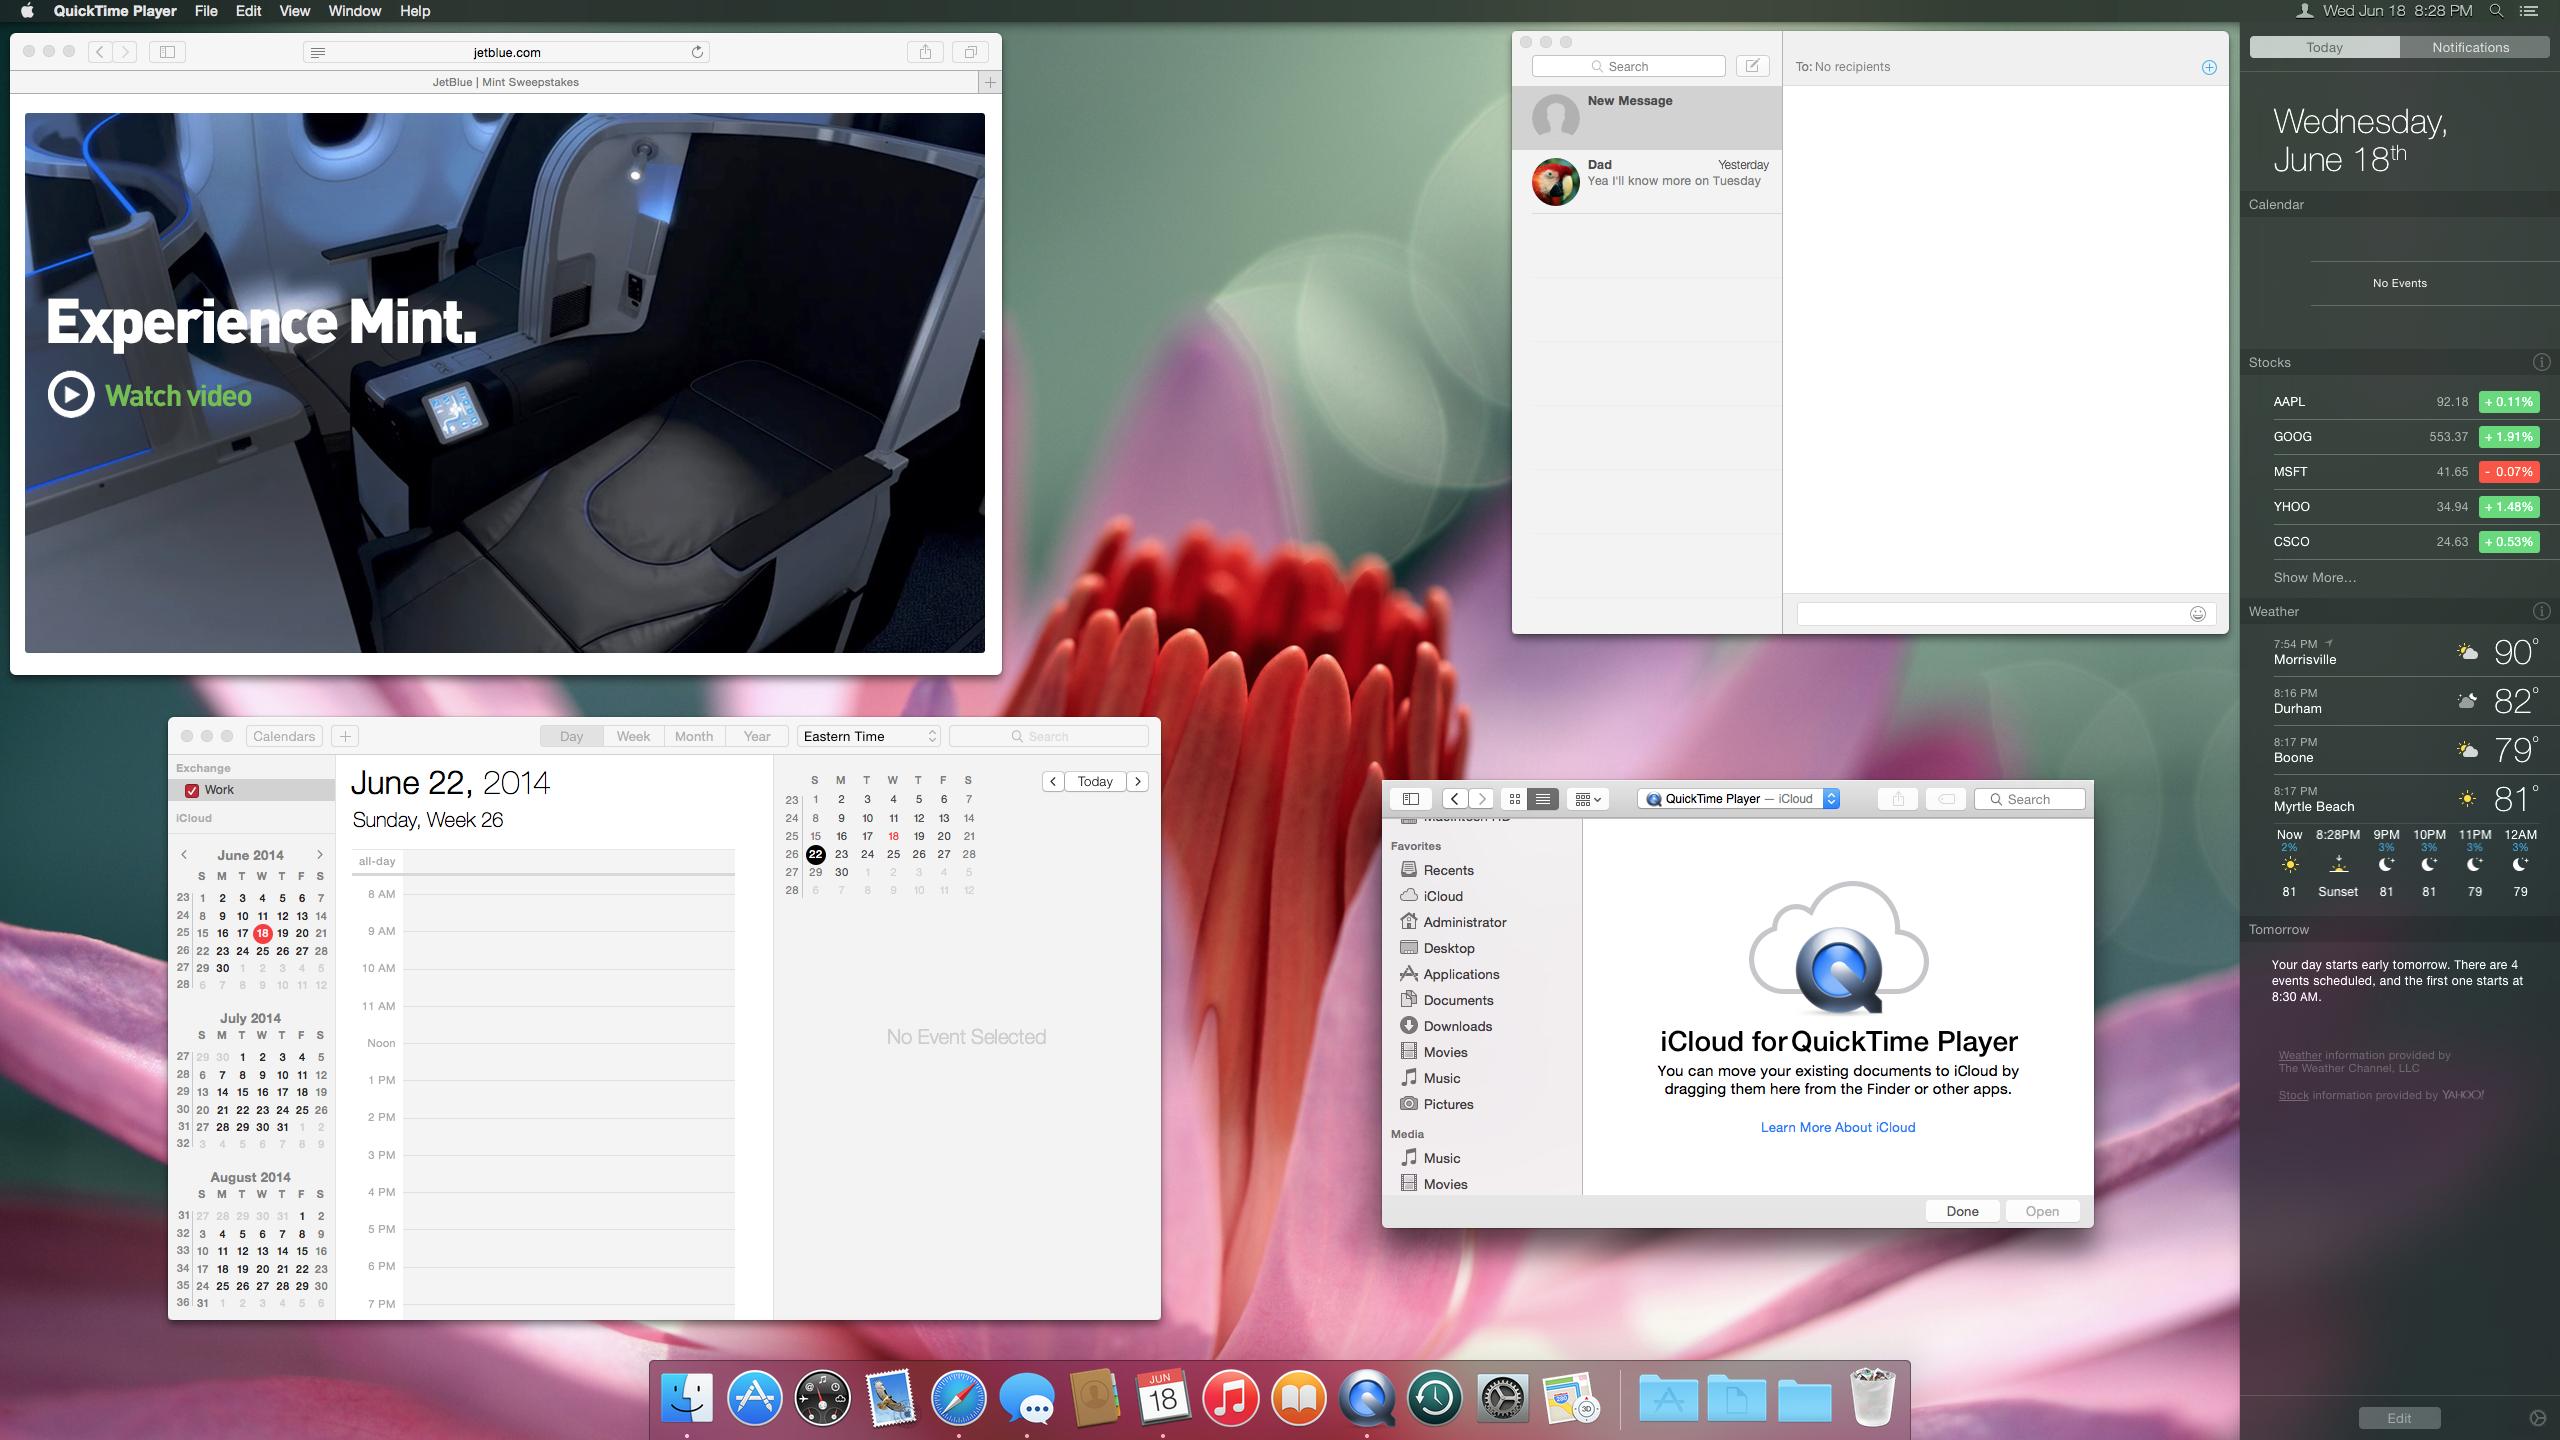Toggle the file dialog sidebar
This screenshot has height=1440, width=2560.
pyautogui.click(x=1411, y=799)
